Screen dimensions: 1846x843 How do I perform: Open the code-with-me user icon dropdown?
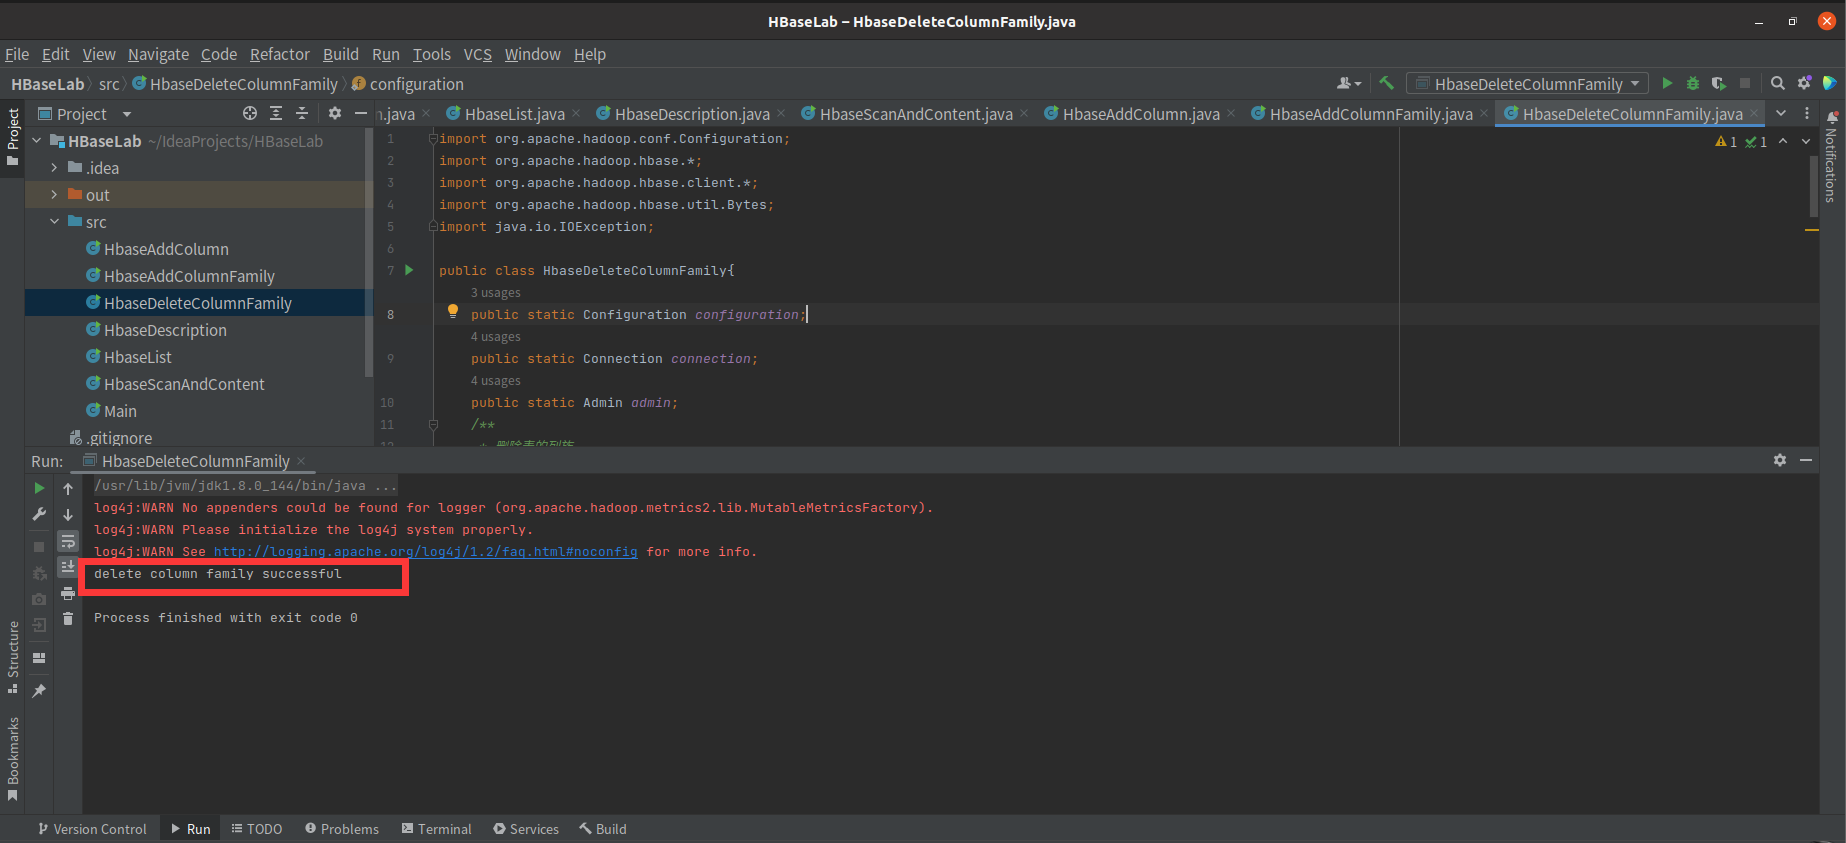click(1349, 84)
